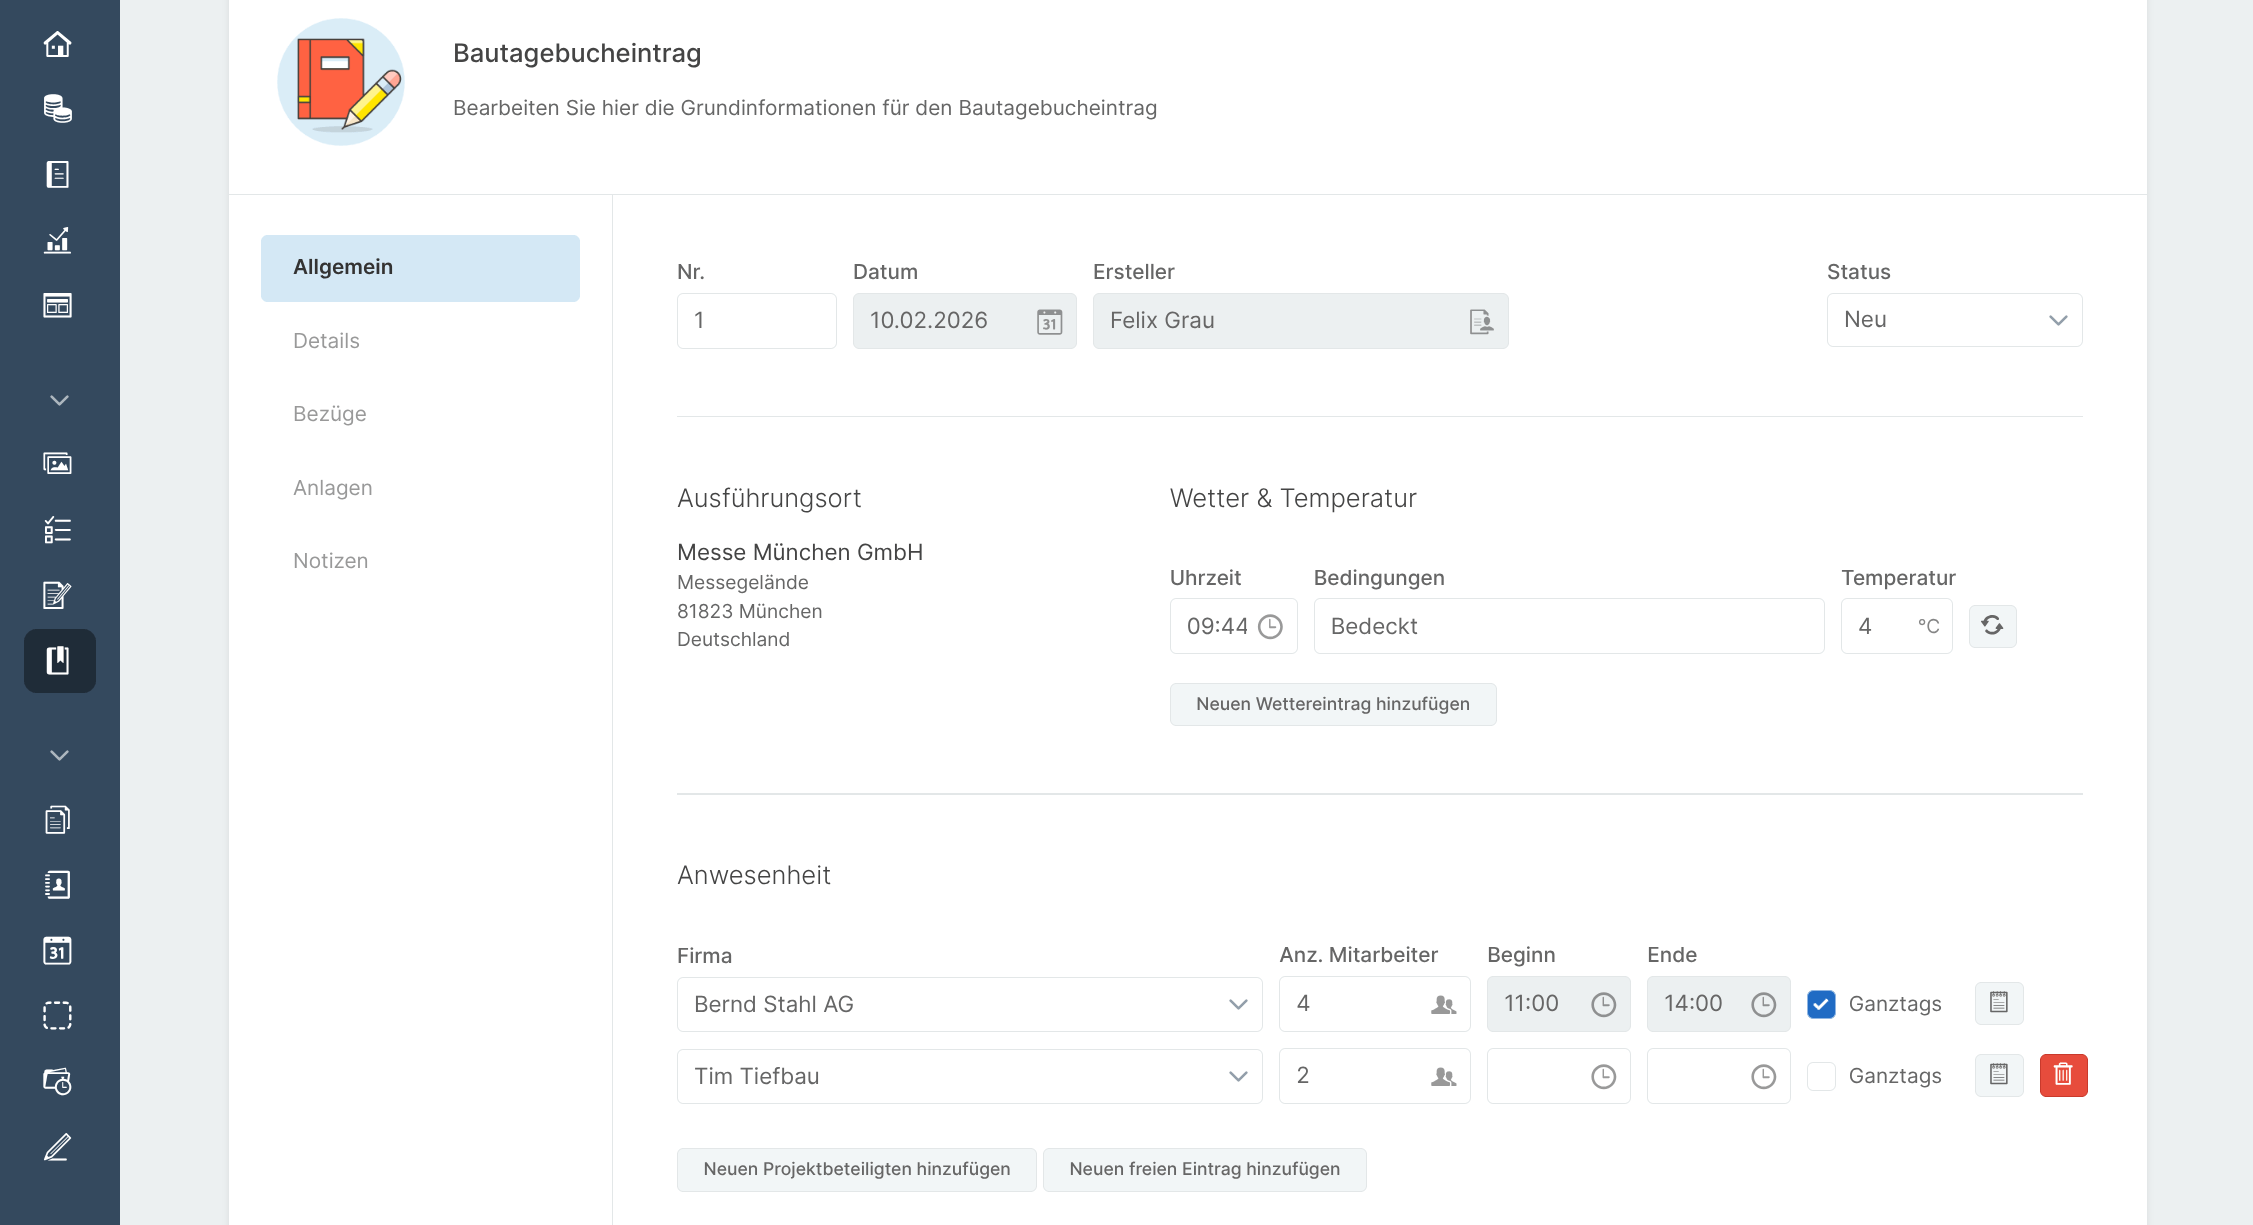Uncheck Ganztags for Bernd Stahl AG

[x=1821, y=1004]
